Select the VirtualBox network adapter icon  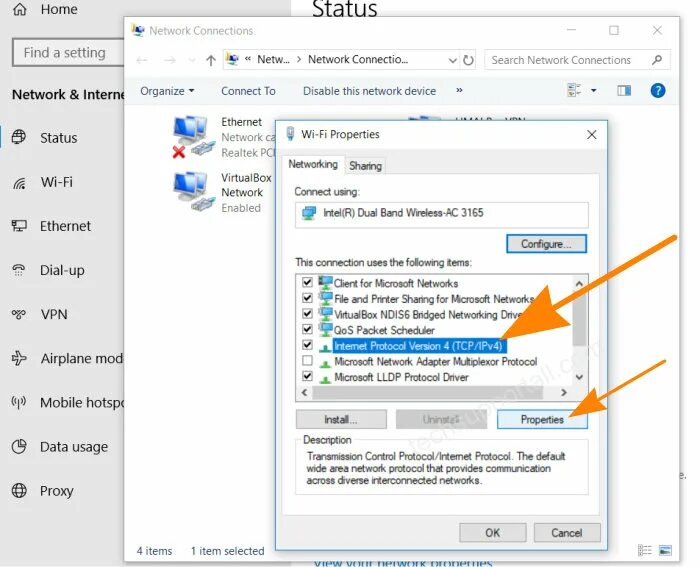(193, 191)
